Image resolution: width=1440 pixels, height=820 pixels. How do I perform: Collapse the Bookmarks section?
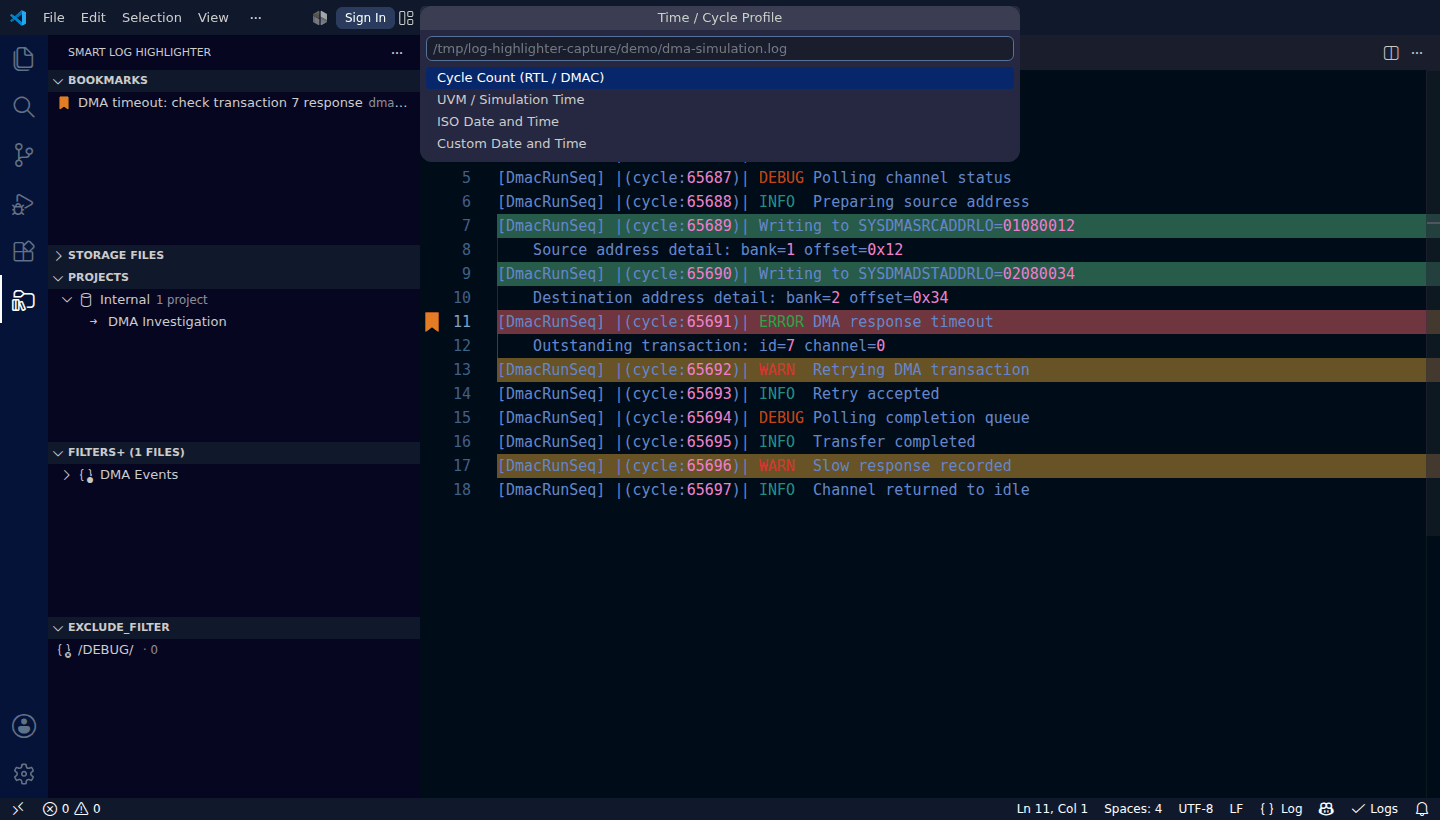click(x=59, y=80)
